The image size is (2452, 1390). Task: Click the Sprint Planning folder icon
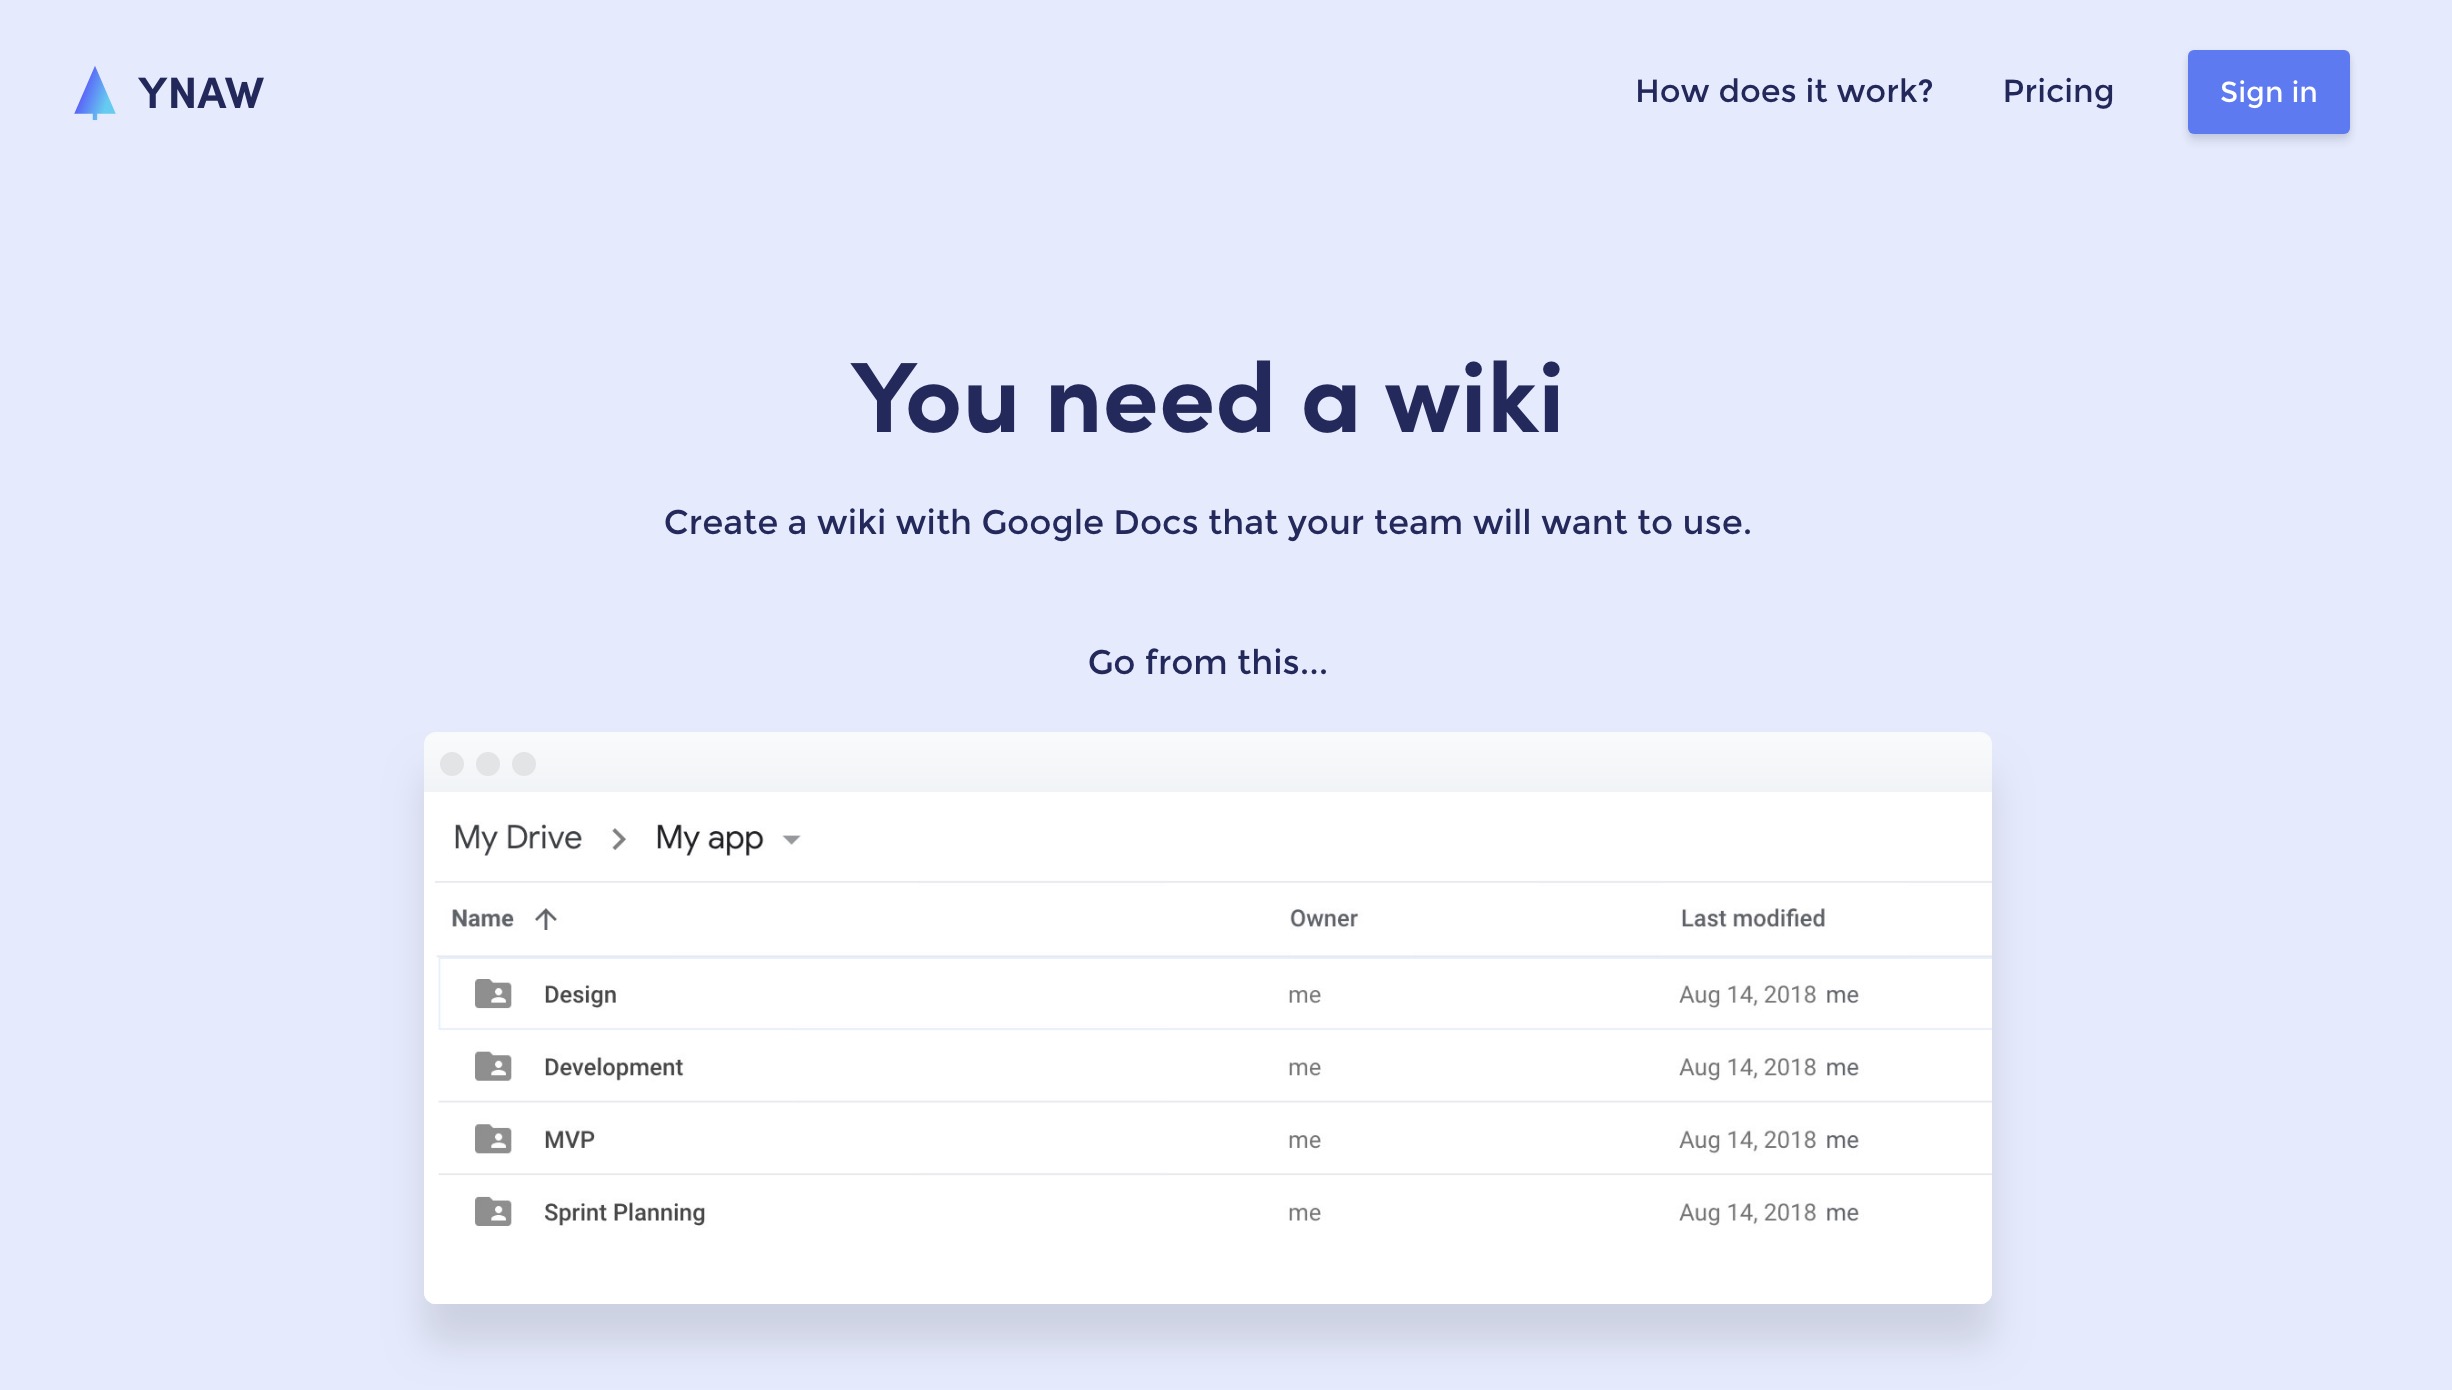(x=492, y=1211)
